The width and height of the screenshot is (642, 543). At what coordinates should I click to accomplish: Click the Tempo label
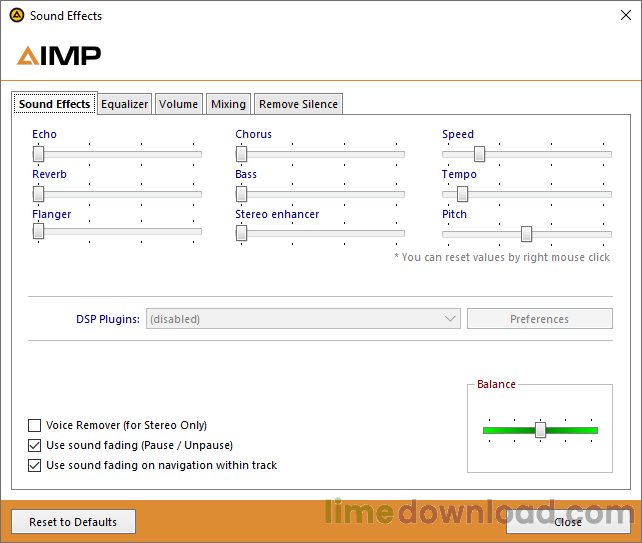click(x=459, y=174)
